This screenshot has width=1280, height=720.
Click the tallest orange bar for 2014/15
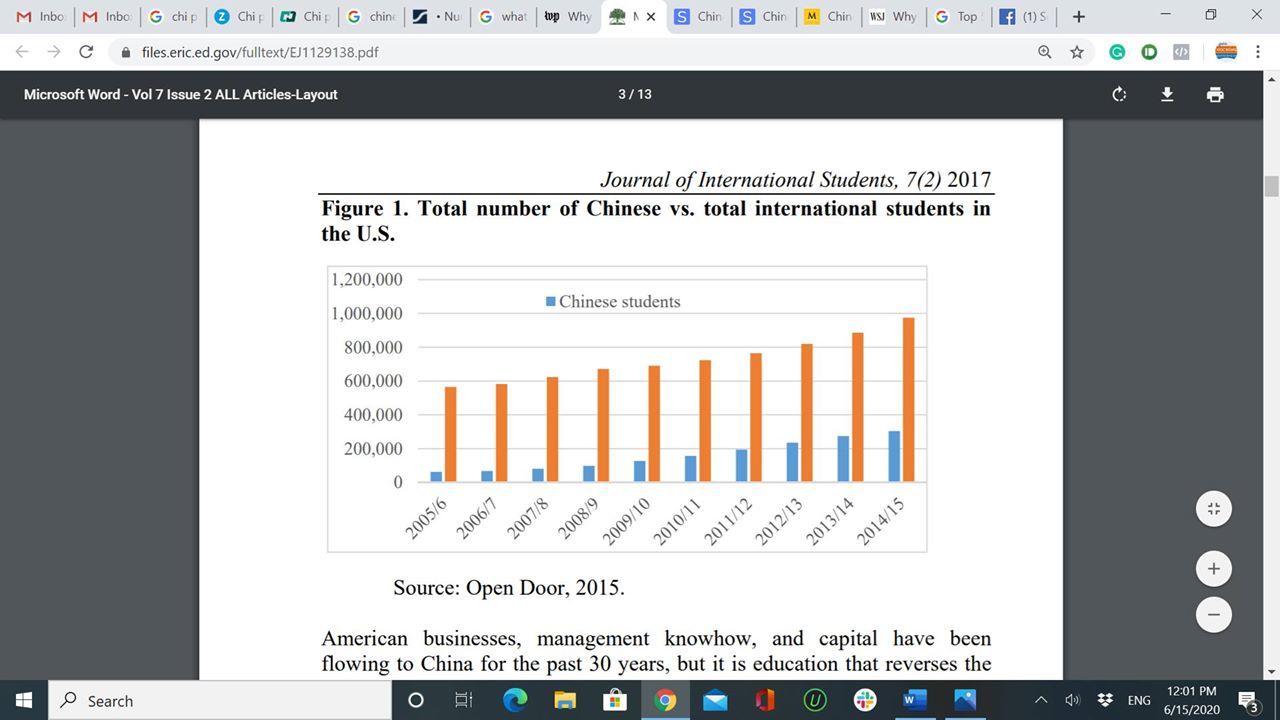click(908, 400)
